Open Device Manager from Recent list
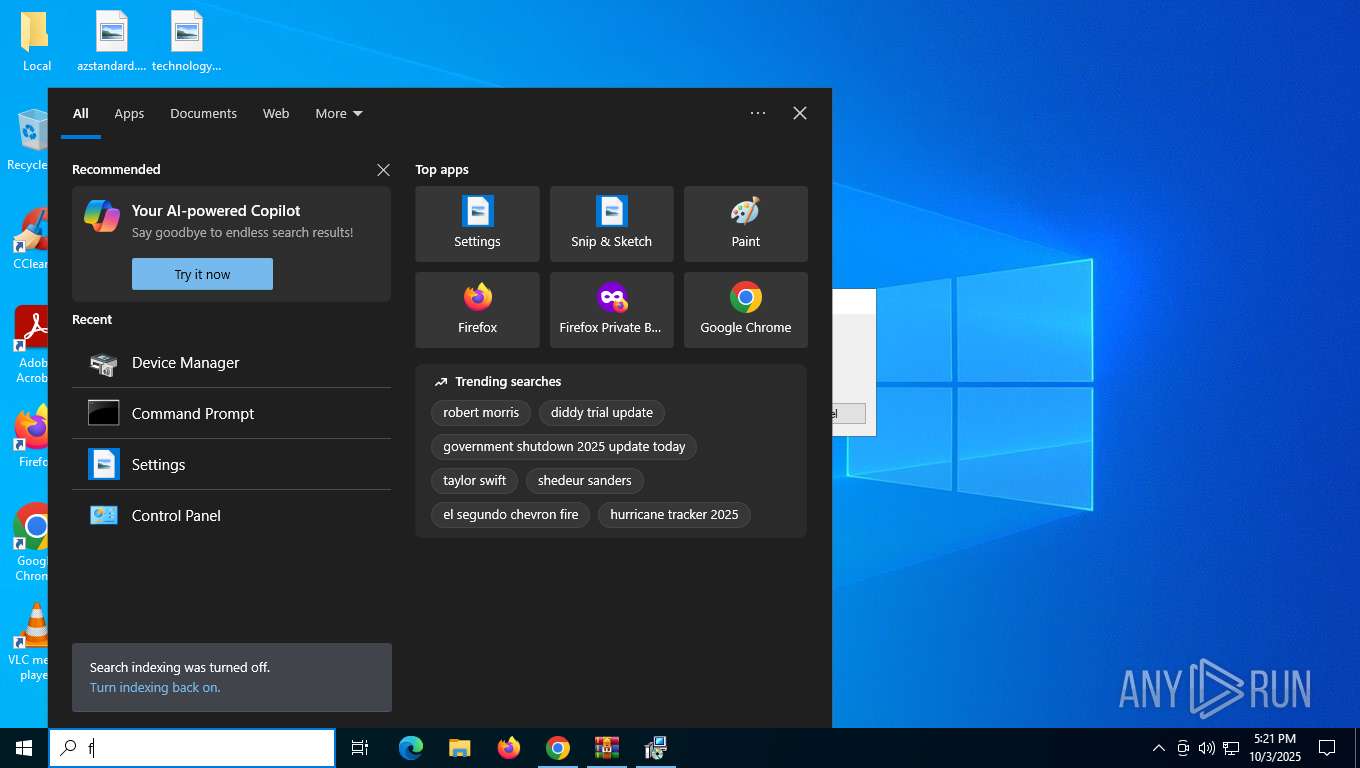This screenshot has height=768, width=1360. (231, 363)
